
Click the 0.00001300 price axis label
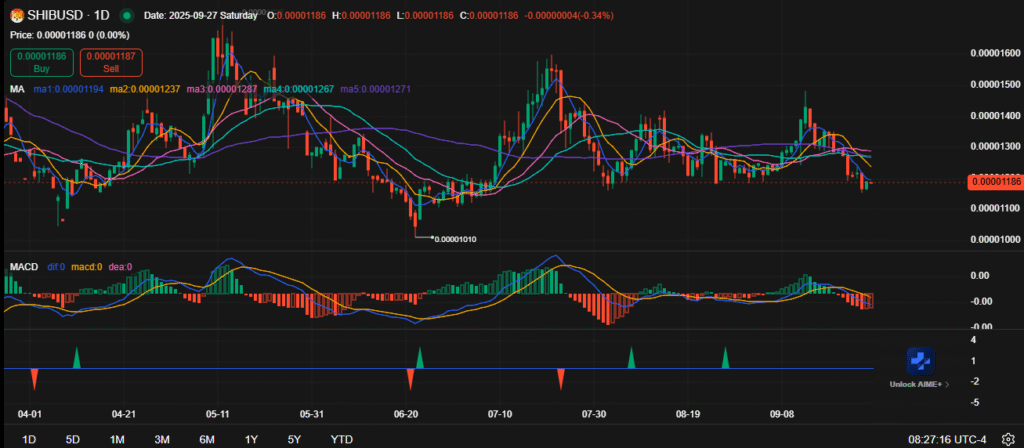point(995,146)
